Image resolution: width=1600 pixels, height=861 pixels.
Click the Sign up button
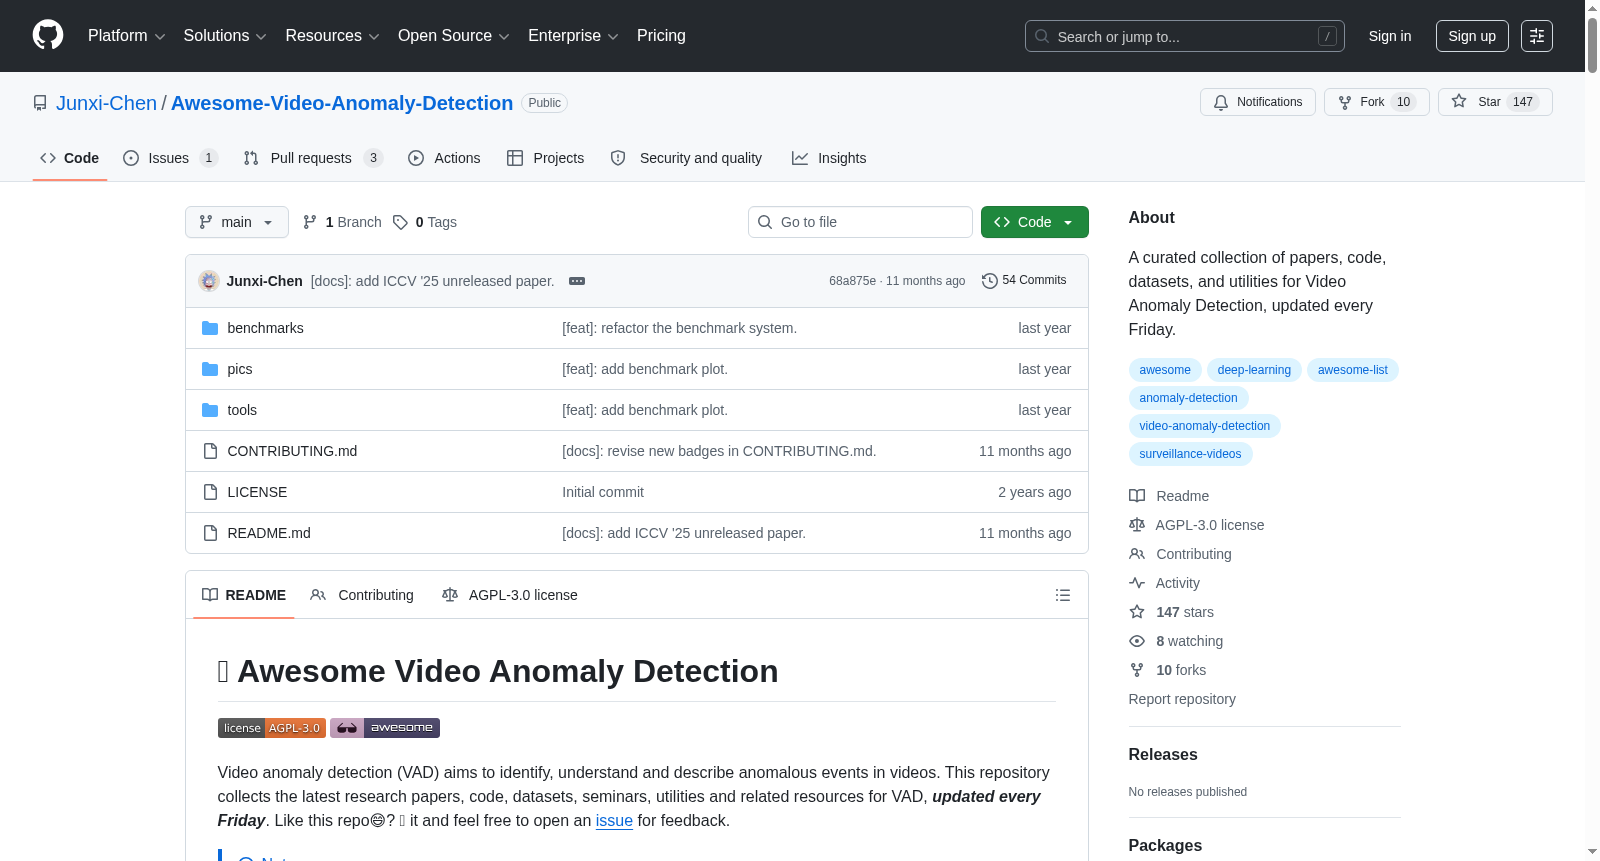pyautogui.click(x=1472, y=36)
